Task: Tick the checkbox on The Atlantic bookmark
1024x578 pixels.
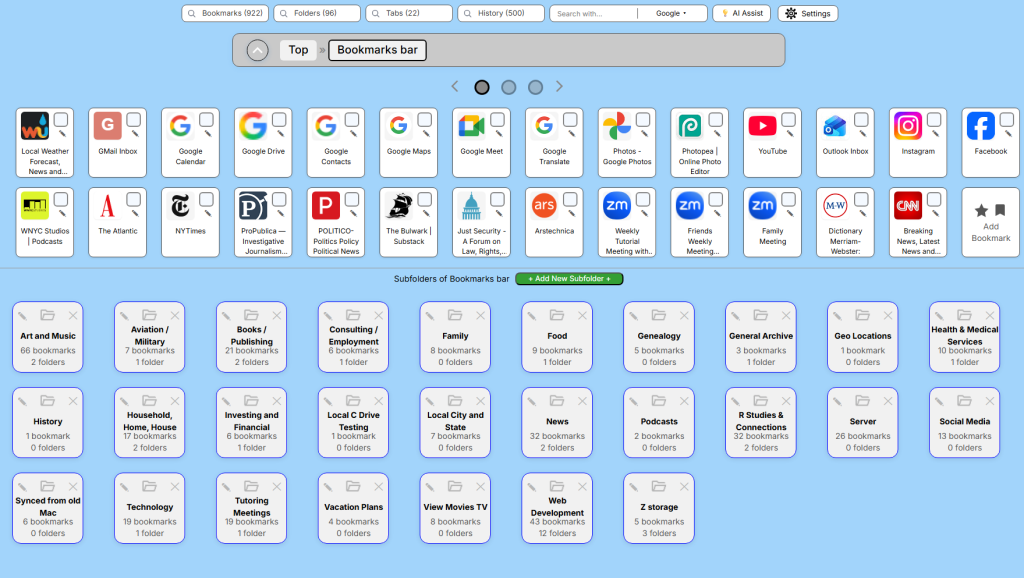Action: tap(134, 199)
